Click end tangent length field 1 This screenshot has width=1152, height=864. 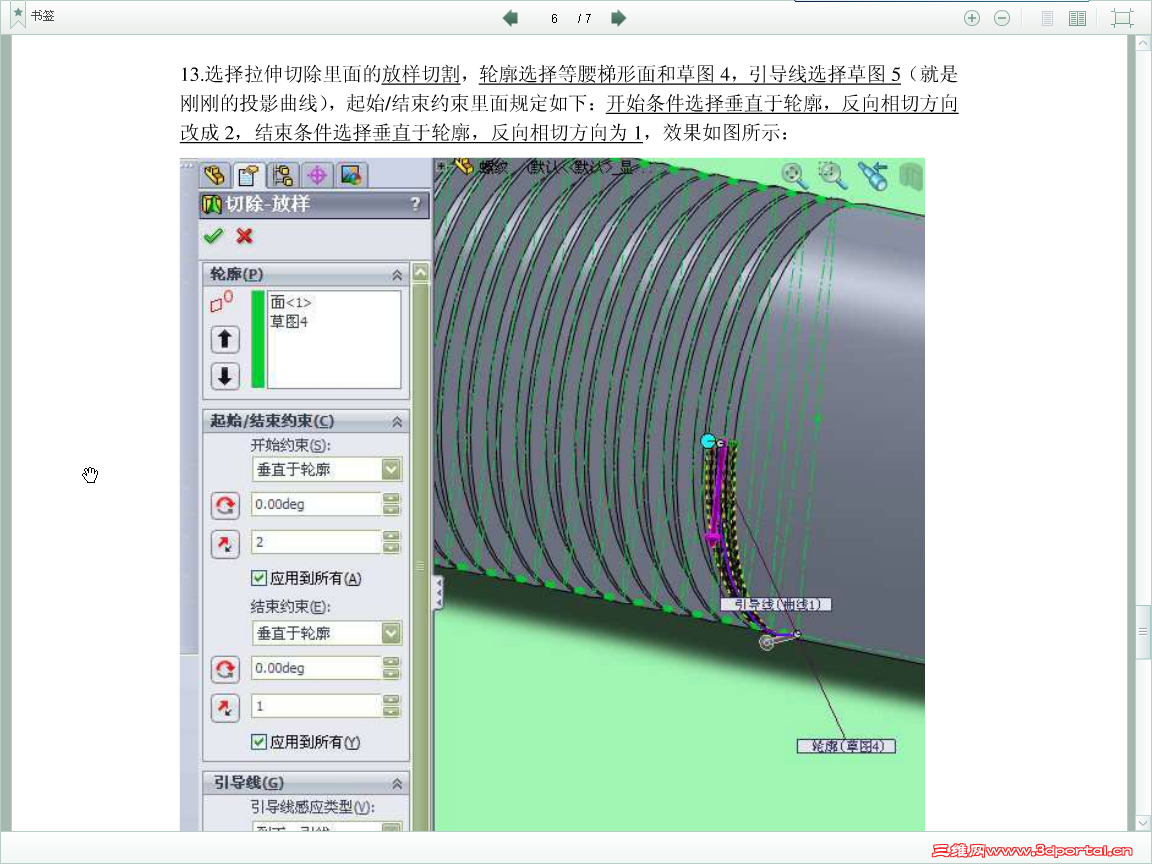[316, 706]
